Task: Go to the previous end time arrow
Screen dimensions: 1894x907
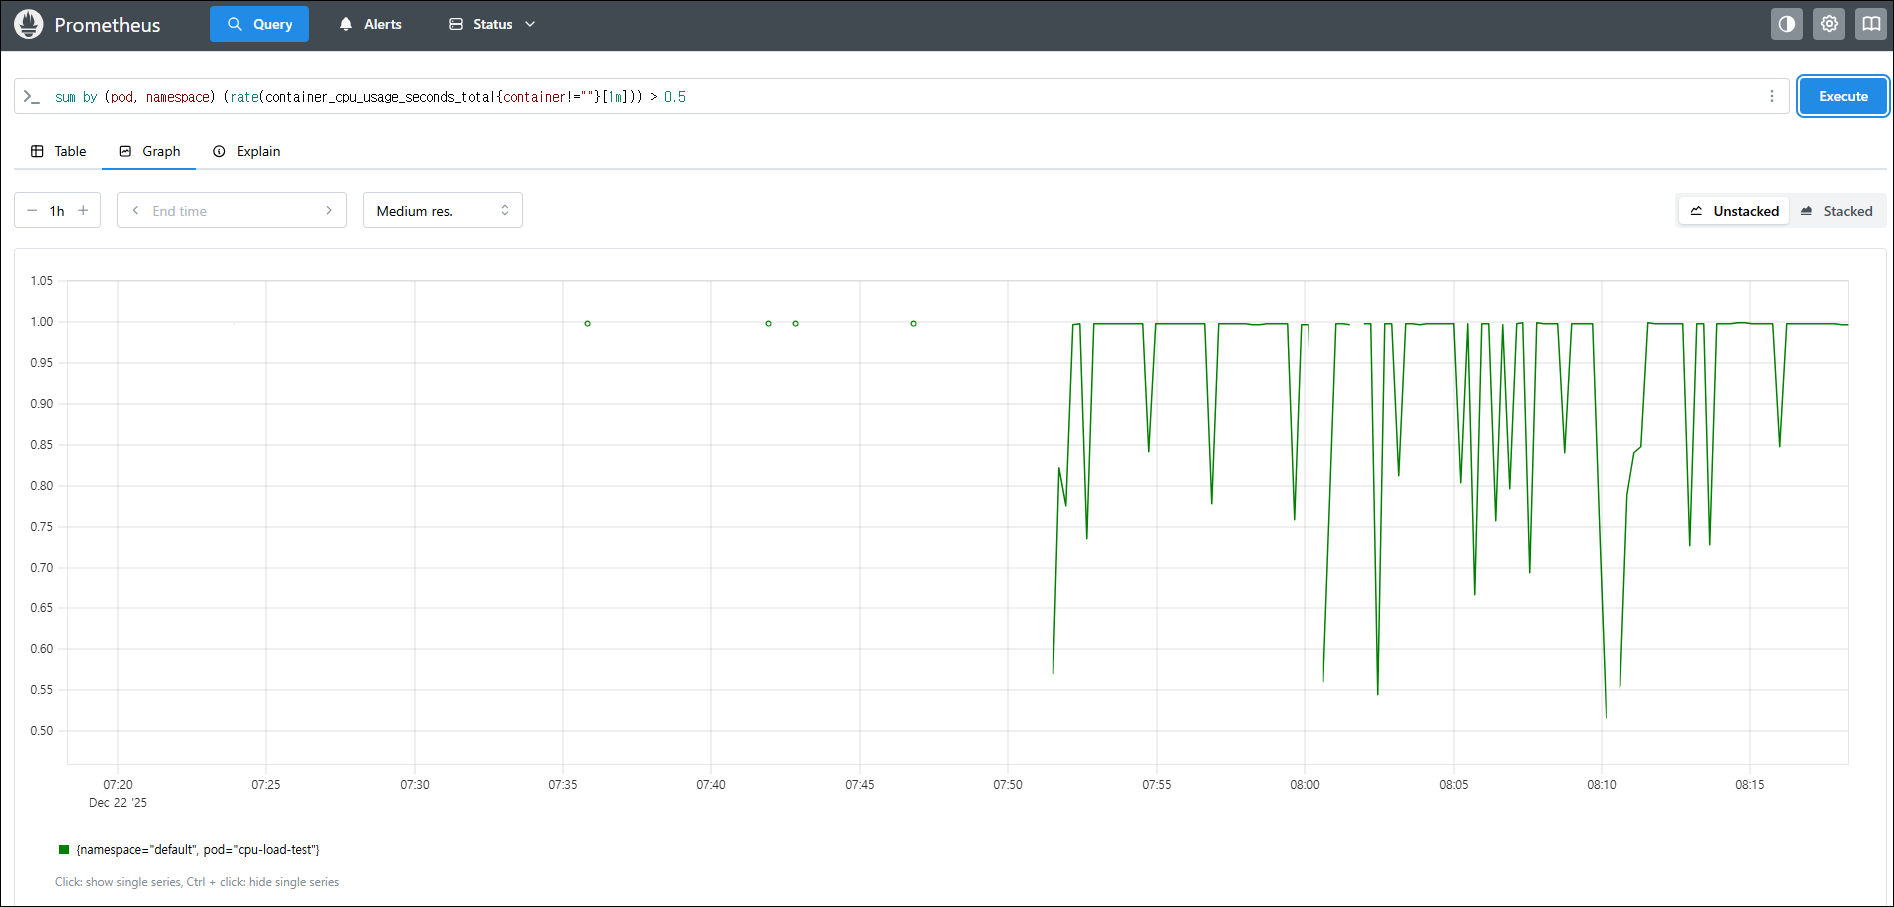Action: click(x=135, y=211)
